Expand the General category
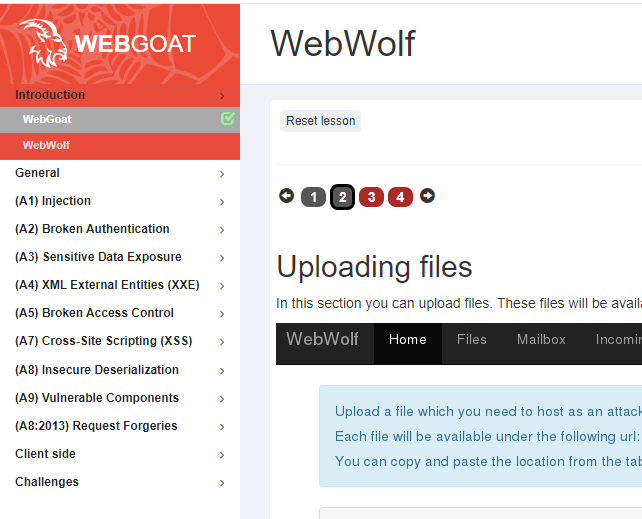Image resolution: width=642 pixels, height=519 pixels. pos(120,173)
